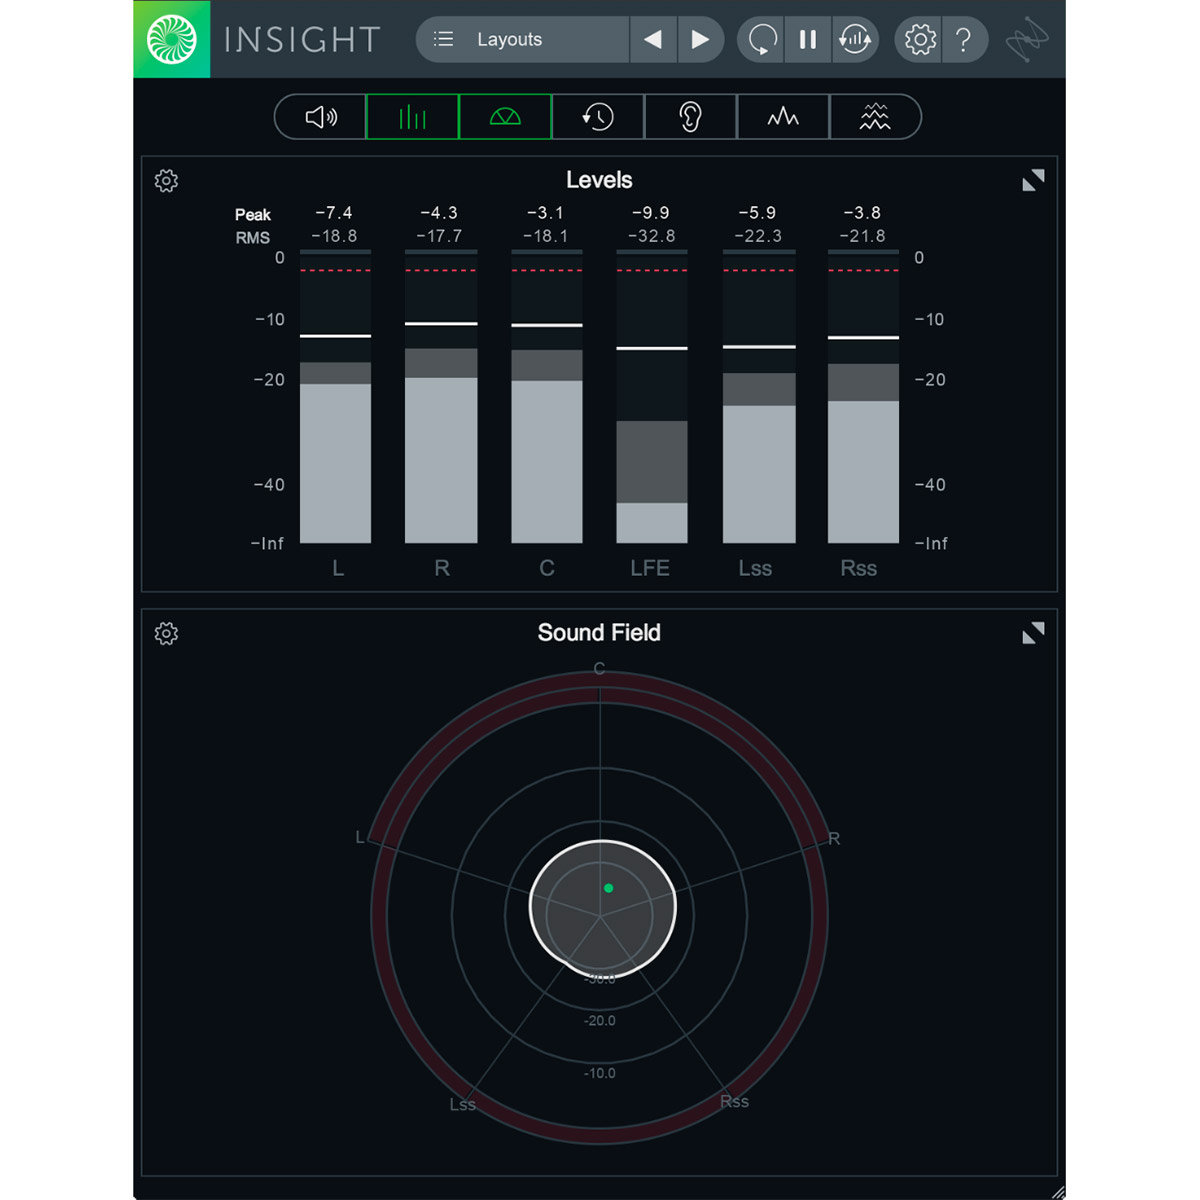Switch to the Sound Field gauge tab
The height and width of the screenshot is (1200, 1200).
click(x=505, y=116)
